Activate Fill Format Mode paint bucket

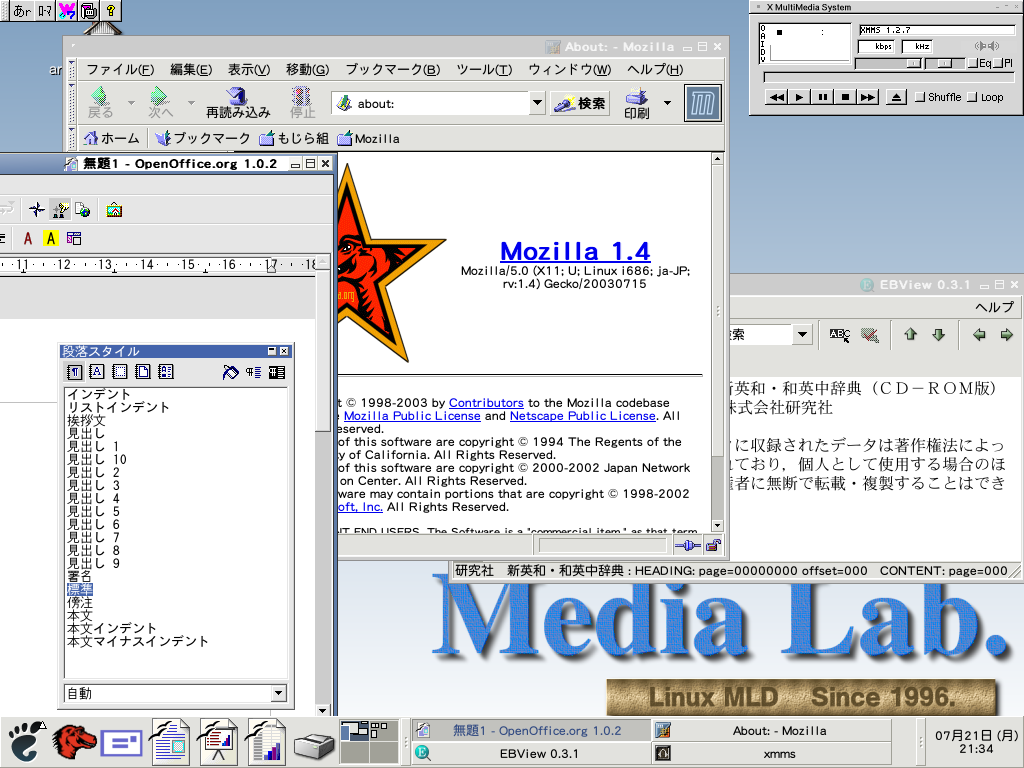231,372
